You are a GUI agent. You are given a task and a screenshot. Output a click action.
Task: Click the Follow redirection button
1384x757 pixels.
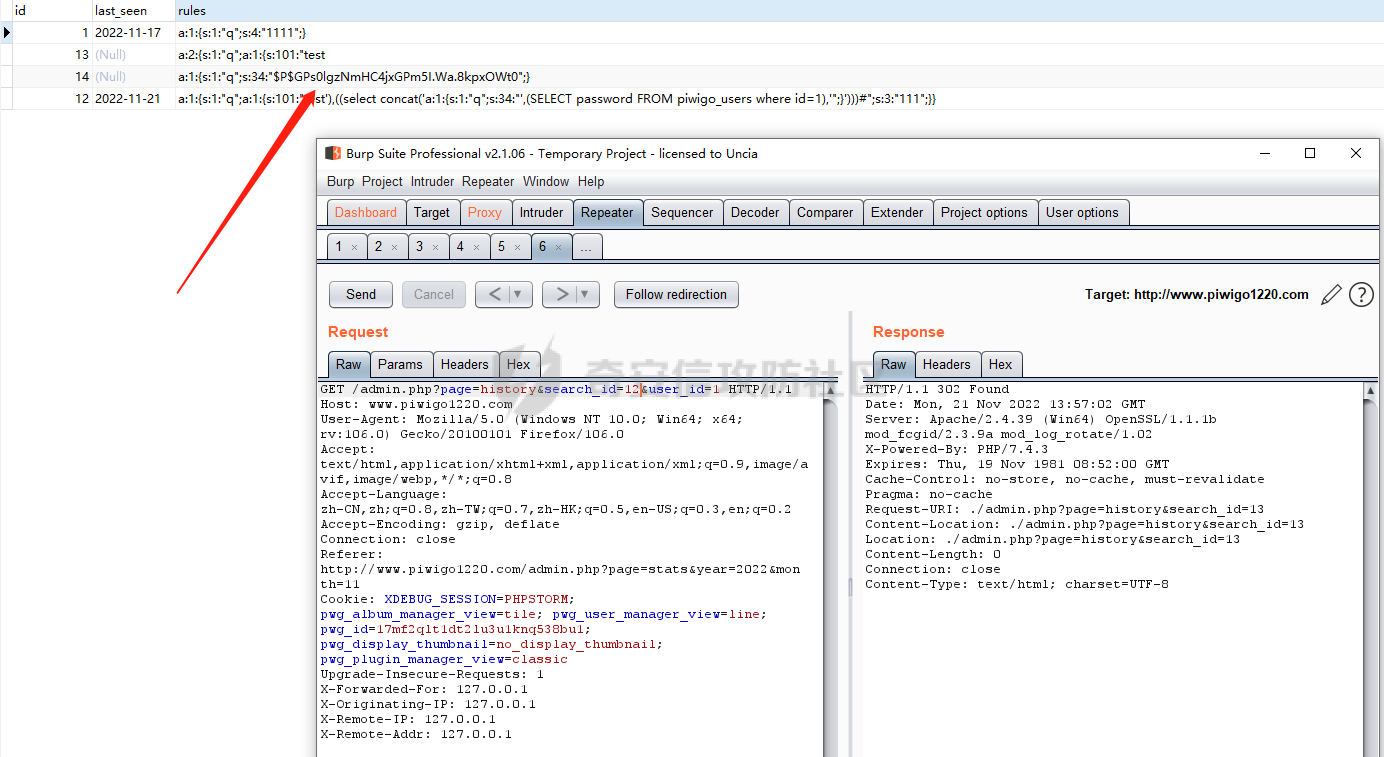(676, 294)
